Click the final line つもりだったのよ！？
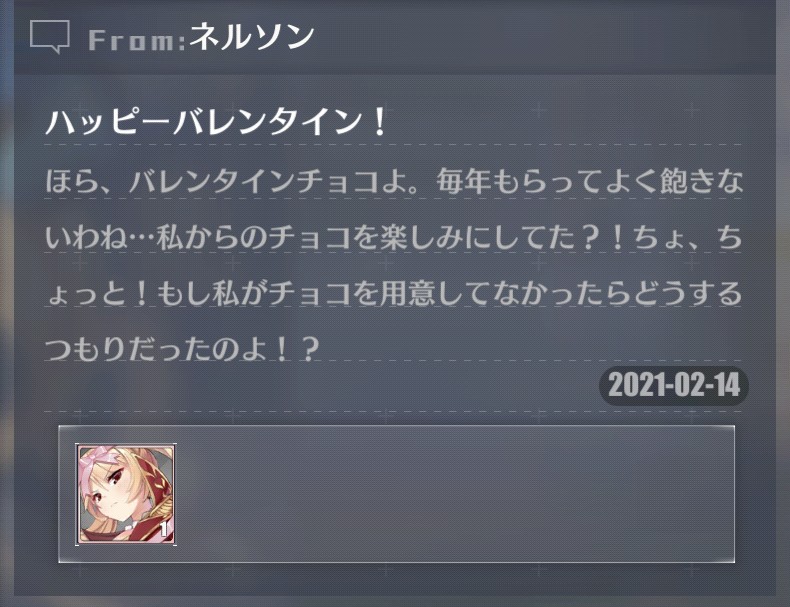Image resolution: width=790 pixels, height=607 pixels. [x=183, y=349]
